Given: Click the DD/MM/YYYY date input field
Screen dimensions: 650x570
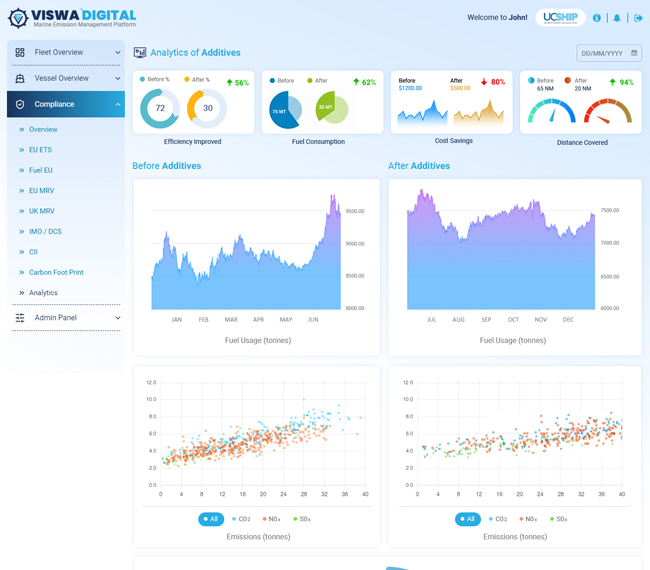Looking at the screenshot, I should point(609,53).
